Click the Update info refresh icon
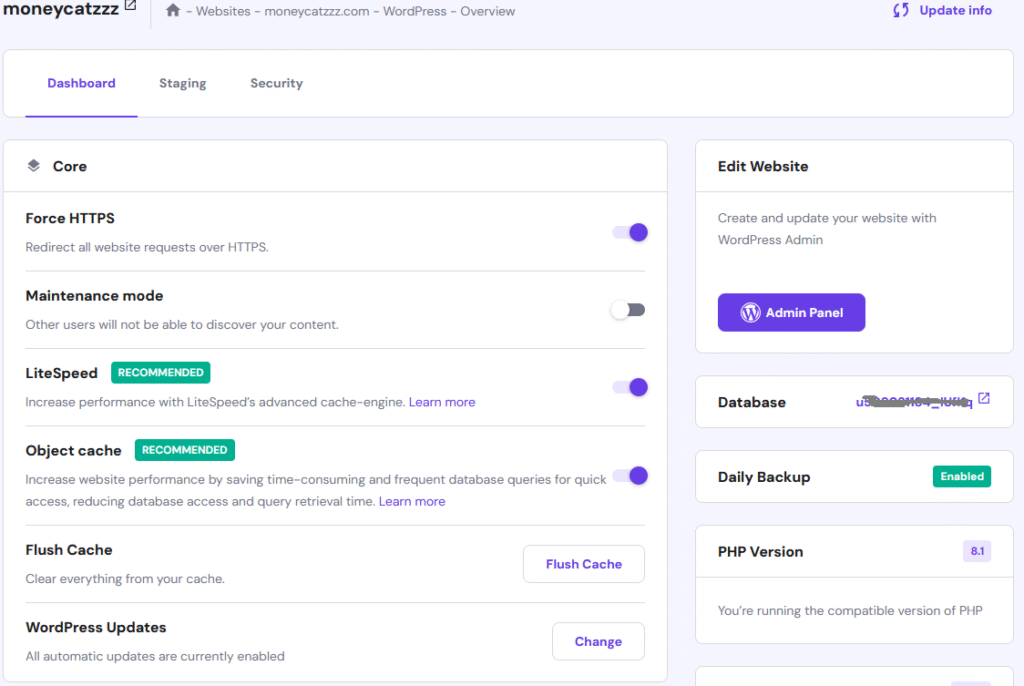1024x686 pixels. 901,10
